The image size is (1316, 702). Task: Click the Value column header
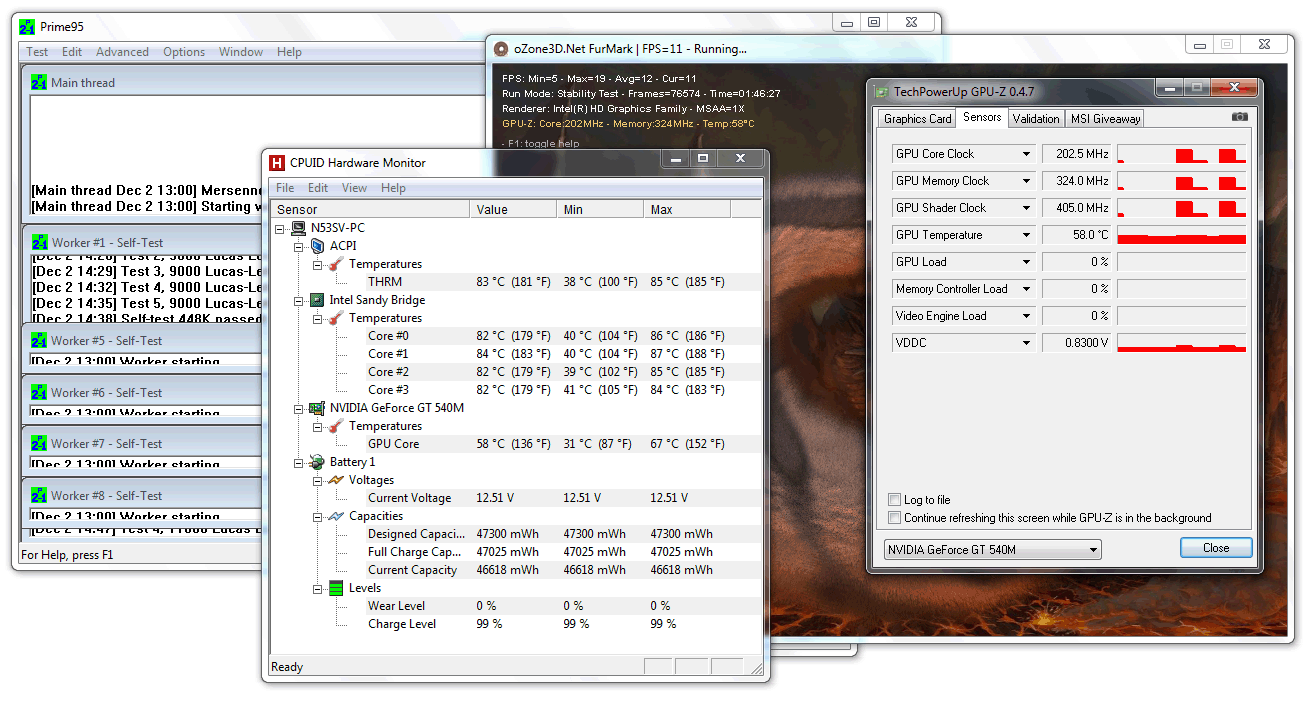coord(513,209)
